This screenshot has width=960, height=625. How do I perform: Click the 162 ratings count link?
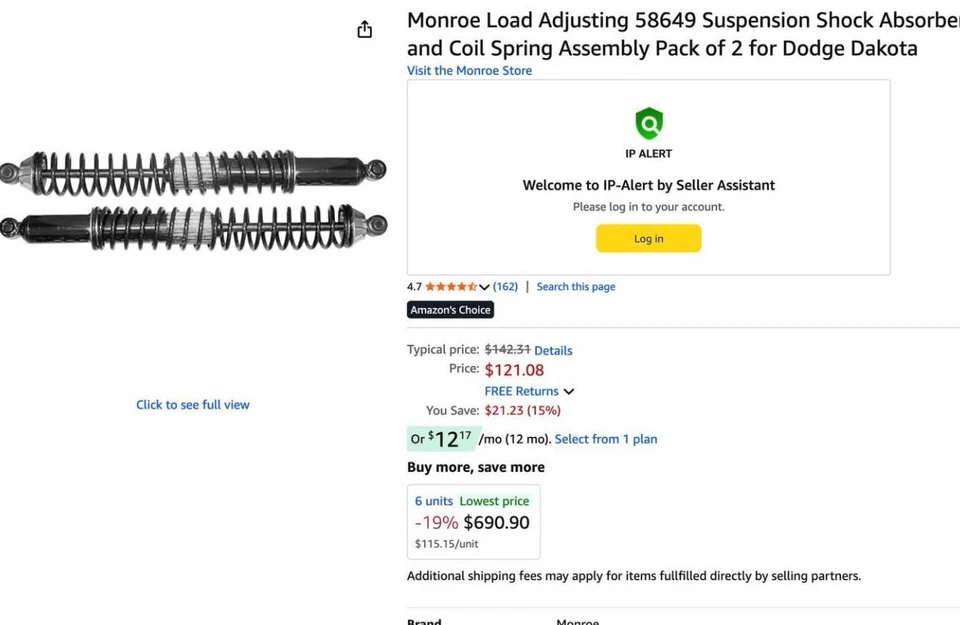505,286
